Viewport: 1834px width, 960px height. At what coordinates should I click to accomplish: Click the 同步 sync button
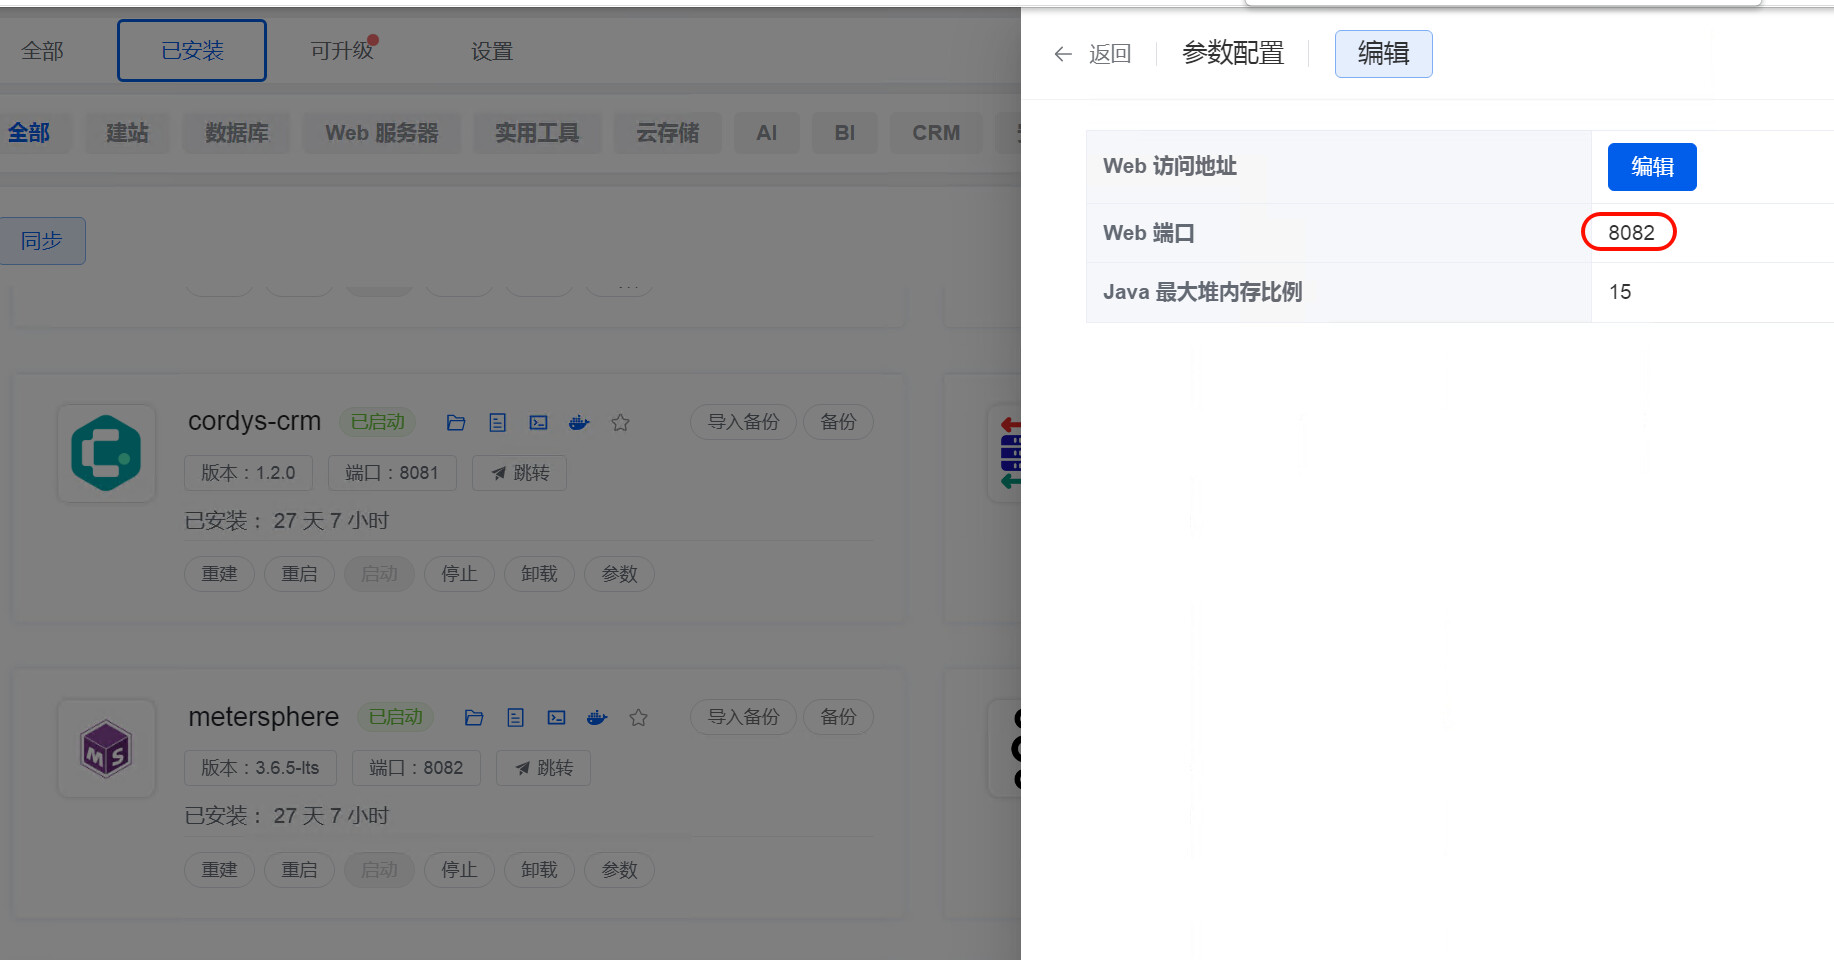click(42, 241)
